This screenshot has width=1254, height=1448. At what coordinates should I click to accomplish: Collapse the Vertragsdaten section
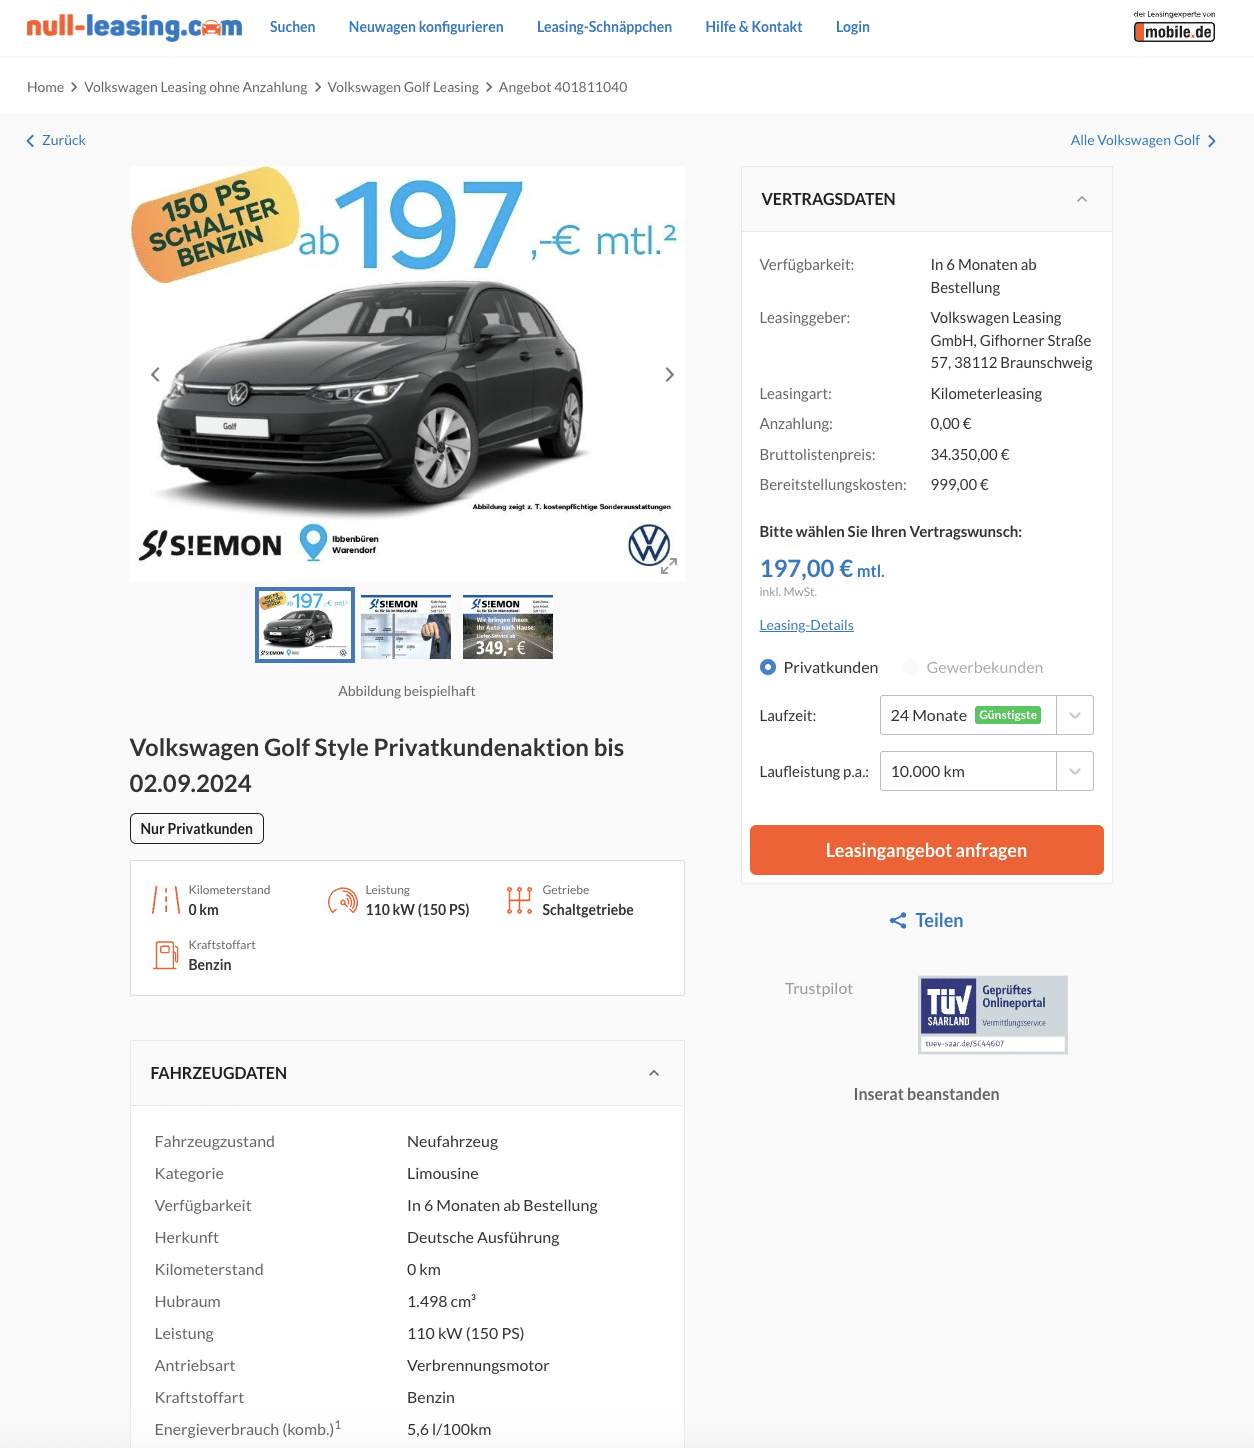tap(1082, 199)
